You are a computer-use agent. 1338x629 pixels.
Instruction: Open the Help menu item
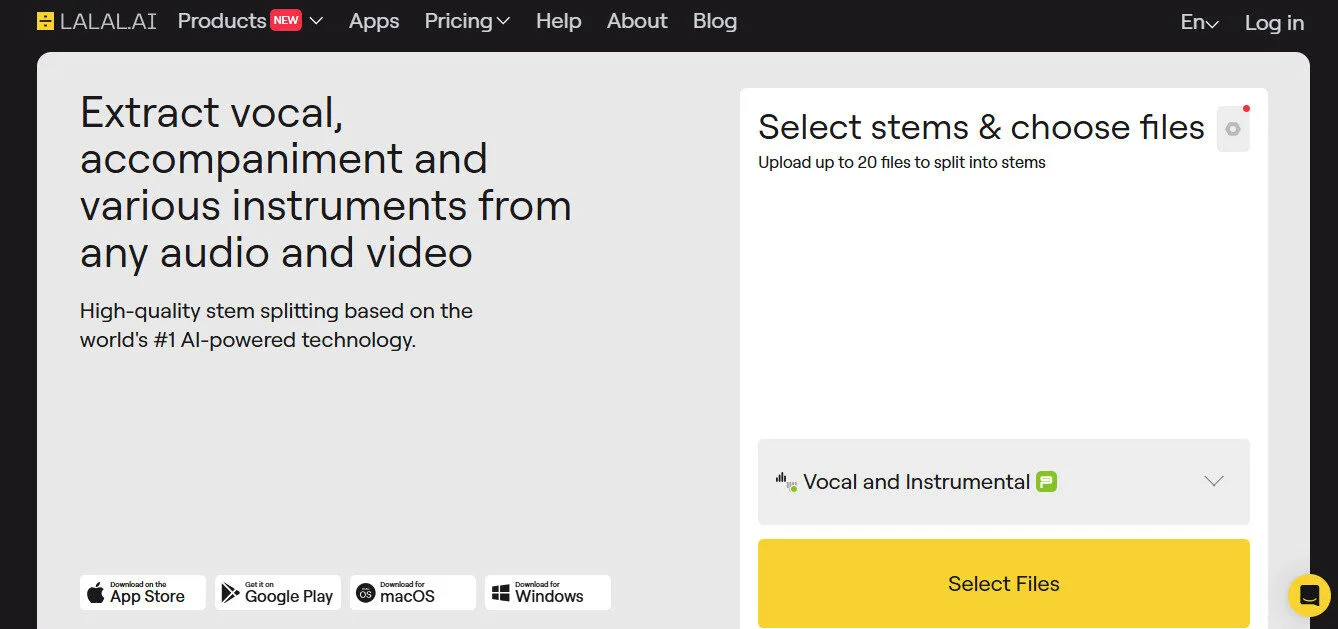click(558, 21)
